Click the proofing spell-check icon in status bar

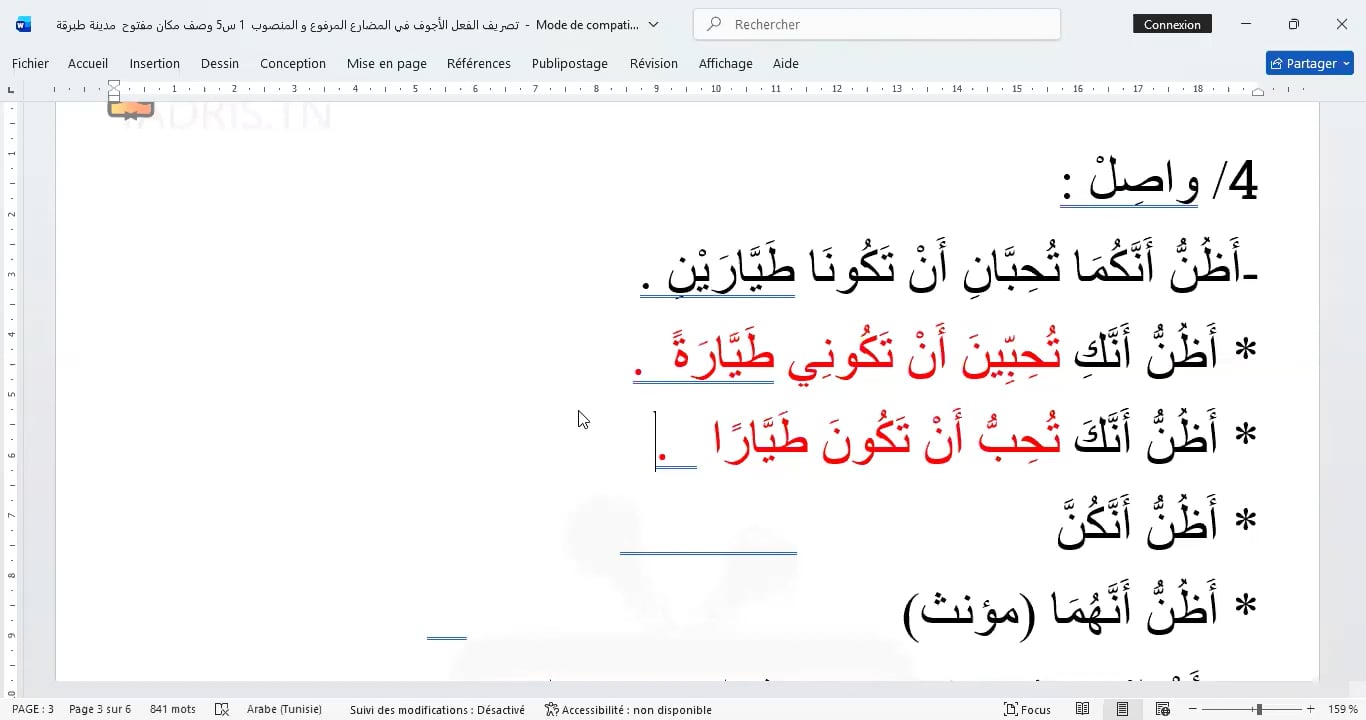point(222,709)
